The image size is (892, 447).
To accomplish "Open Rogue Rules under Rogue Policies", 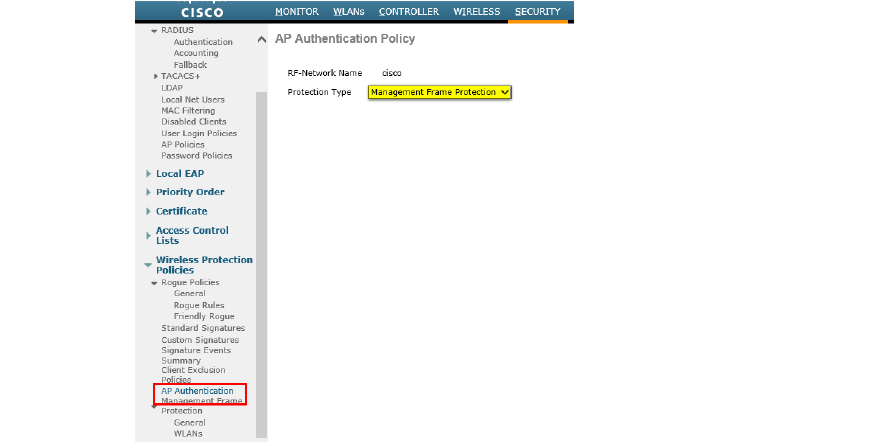I will pyautogui.click(x=199, y=305).
